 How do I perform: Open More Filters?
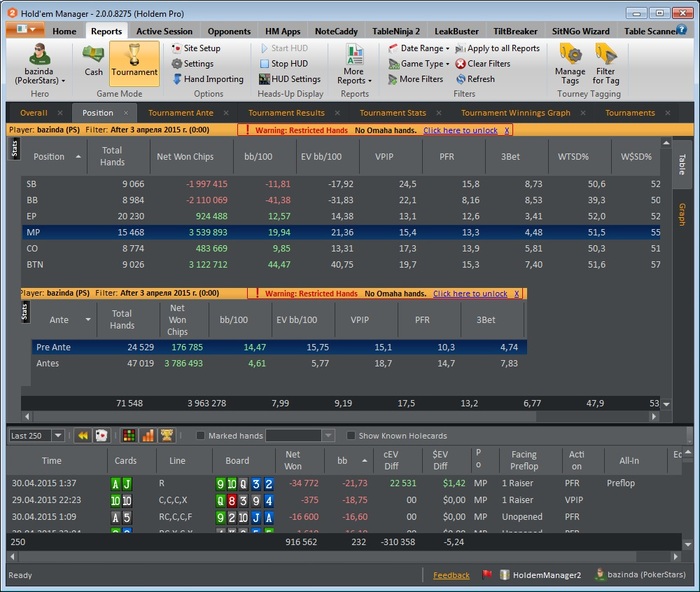pyautogui.click(x=416, y=79)
